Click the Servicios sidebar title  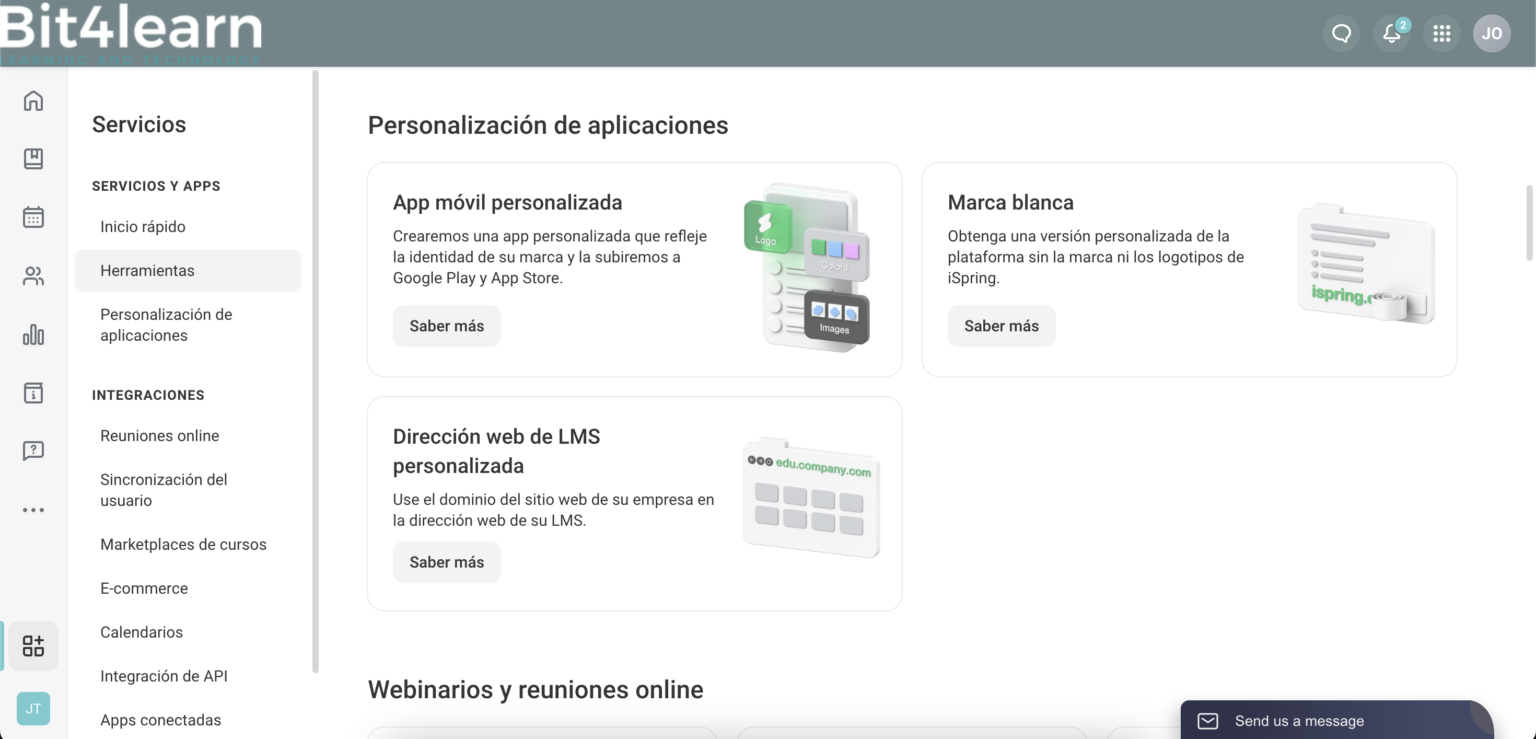point(139,125)
